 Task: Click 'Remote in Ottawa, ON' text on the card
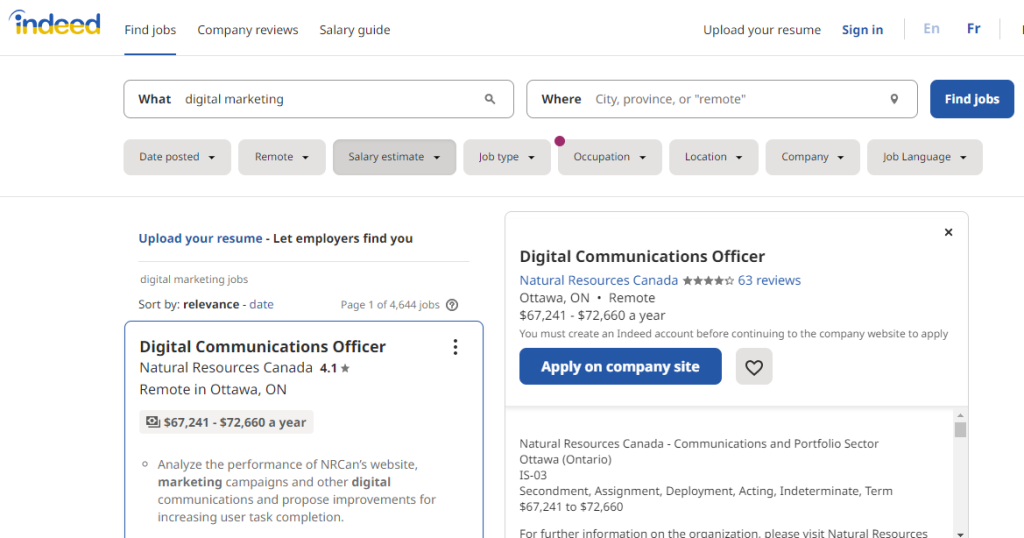(x=213, y=390)
